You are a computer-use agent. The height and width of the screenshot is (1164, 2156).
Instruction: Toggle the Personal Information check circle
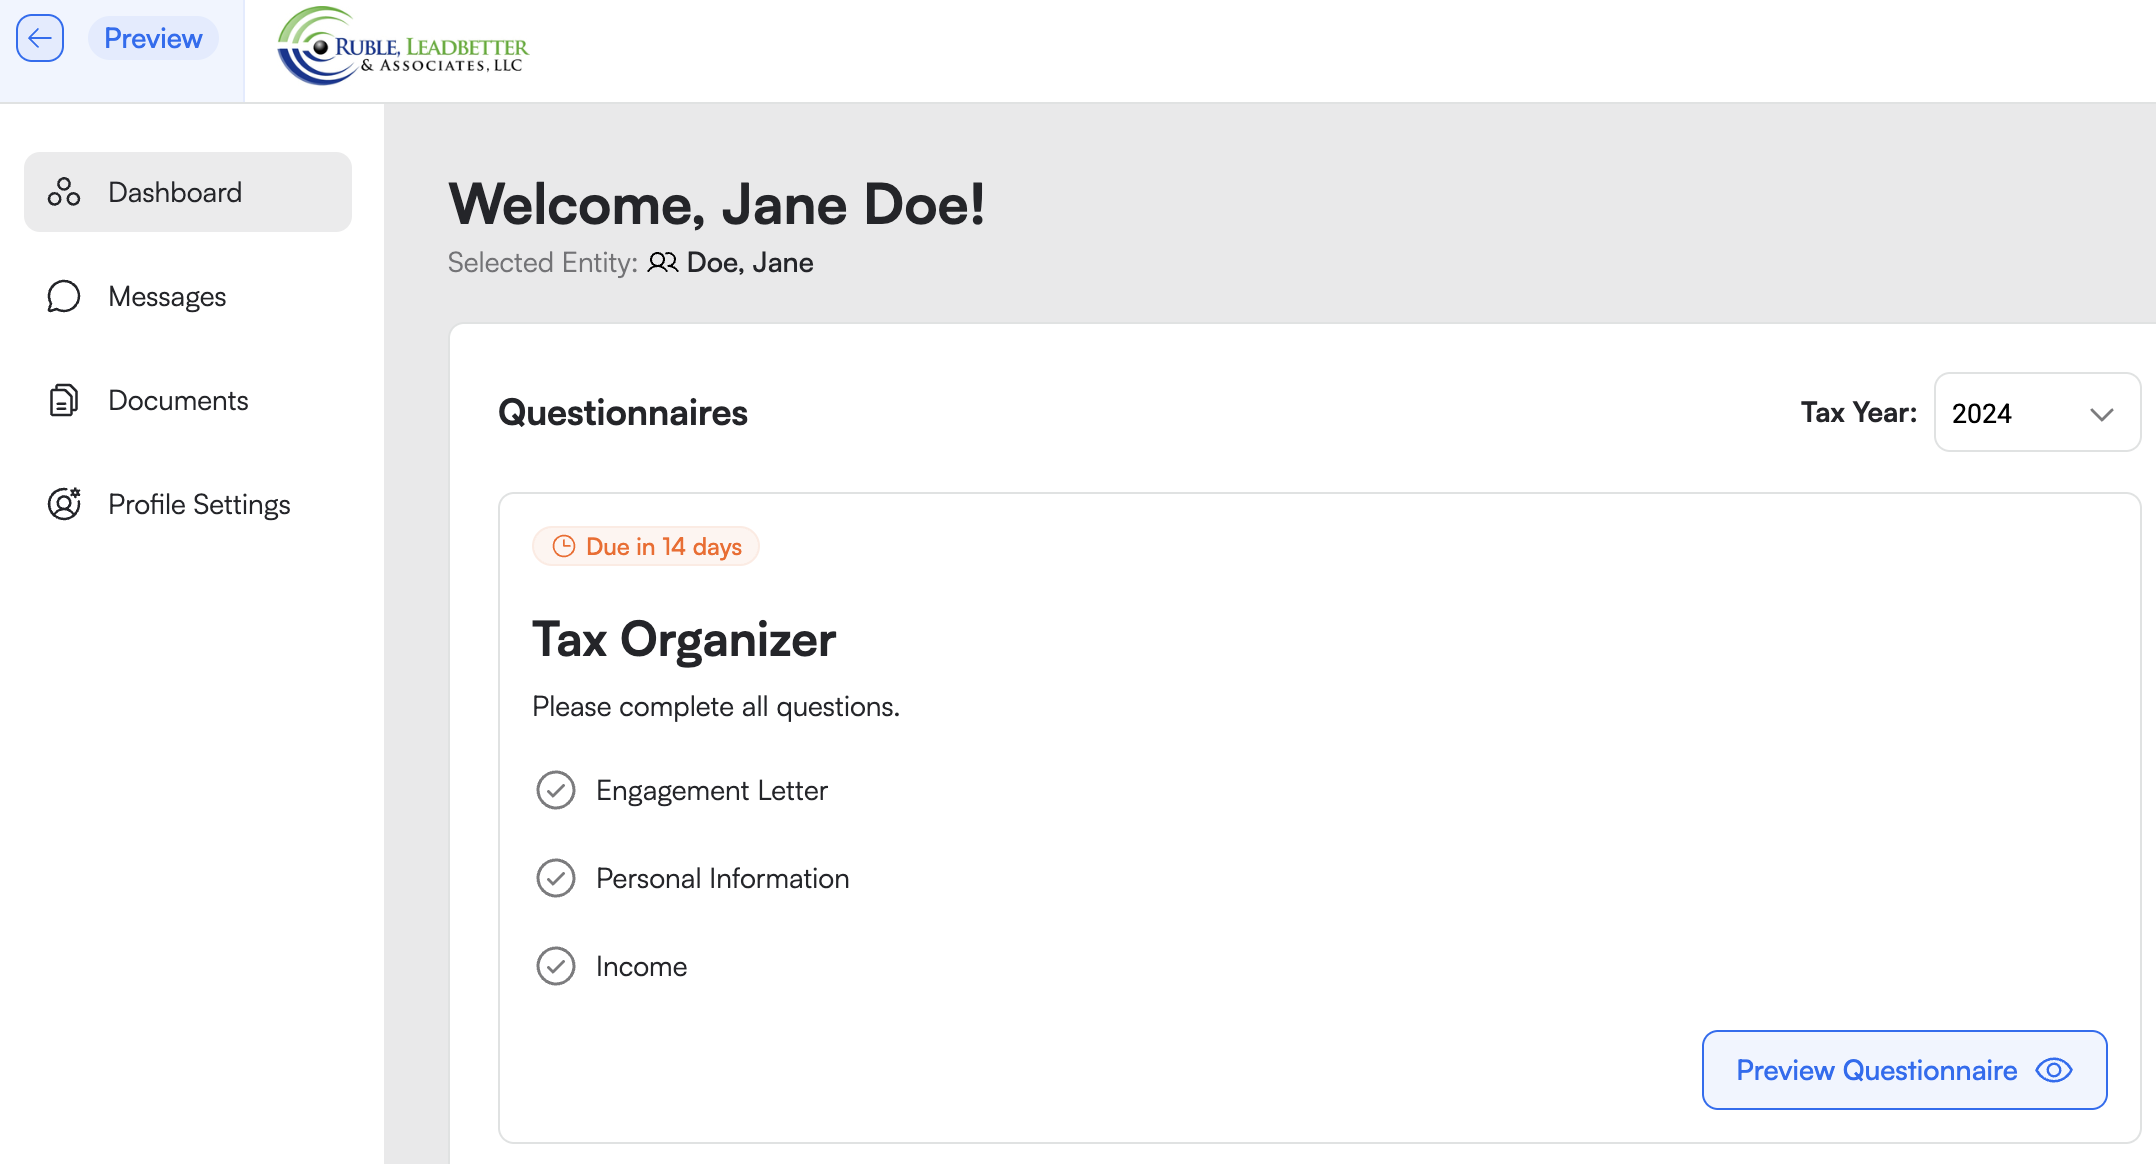(556, 878)
